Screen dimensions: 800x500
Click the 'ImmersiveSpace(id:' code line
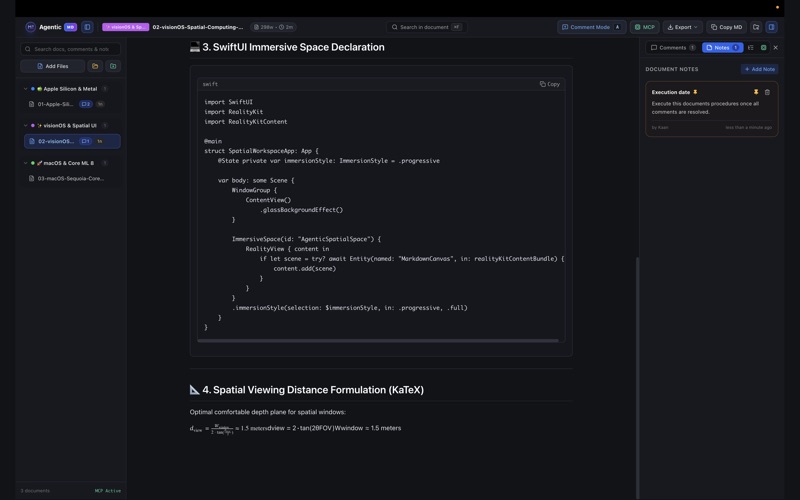click(306, 239)
